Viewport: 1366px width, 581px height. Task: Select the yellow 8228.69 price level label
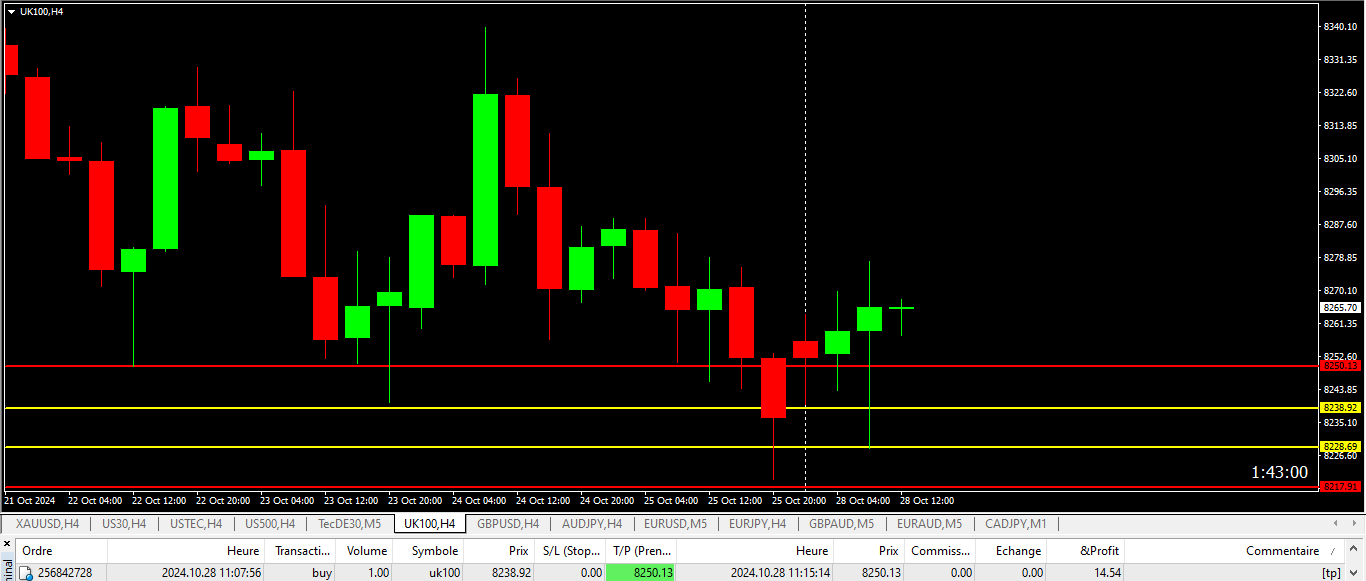click(1340, 447)
